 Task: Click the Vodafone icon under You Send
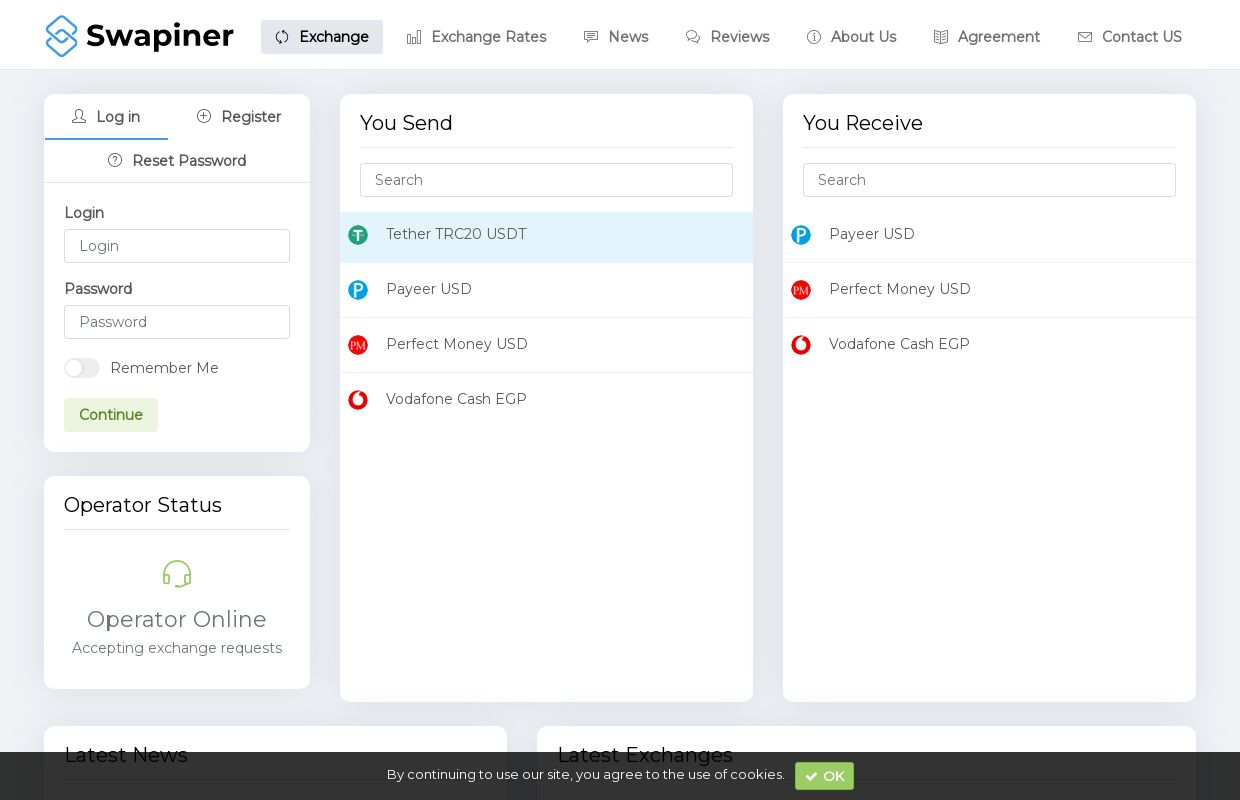[x=358, y=400]
